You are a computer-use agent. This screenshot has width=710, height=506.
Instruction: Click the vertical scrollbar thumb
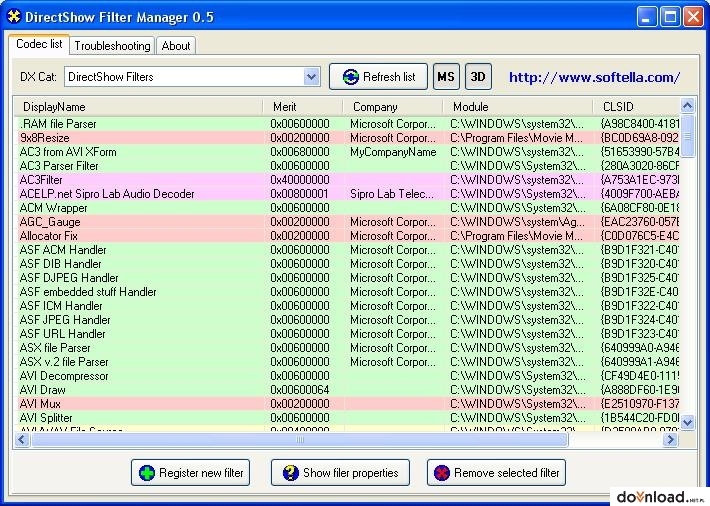click(x=687, y=136)
